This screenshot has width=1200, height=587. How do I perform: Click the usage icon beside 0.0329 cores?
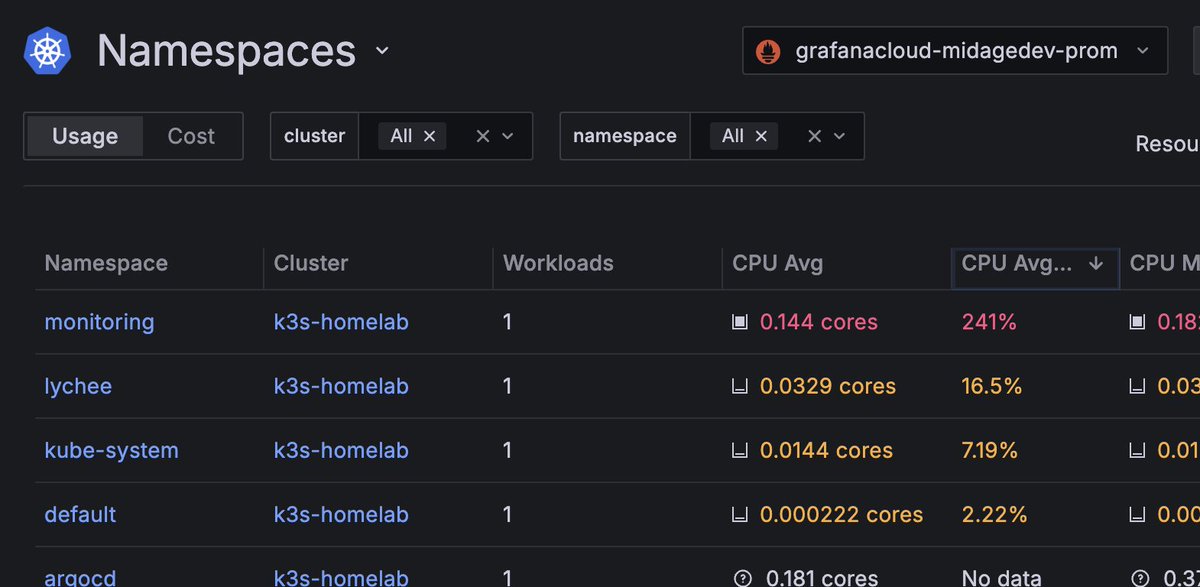pyautogui.click(x=740, y=386)
